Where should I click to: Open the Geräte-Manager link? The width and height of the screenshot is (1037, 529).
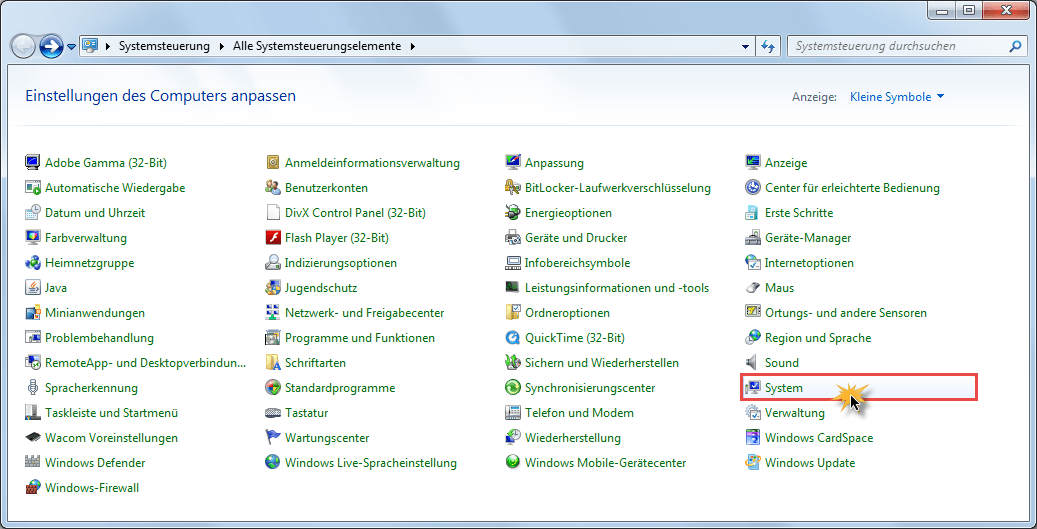click(808, 237)
